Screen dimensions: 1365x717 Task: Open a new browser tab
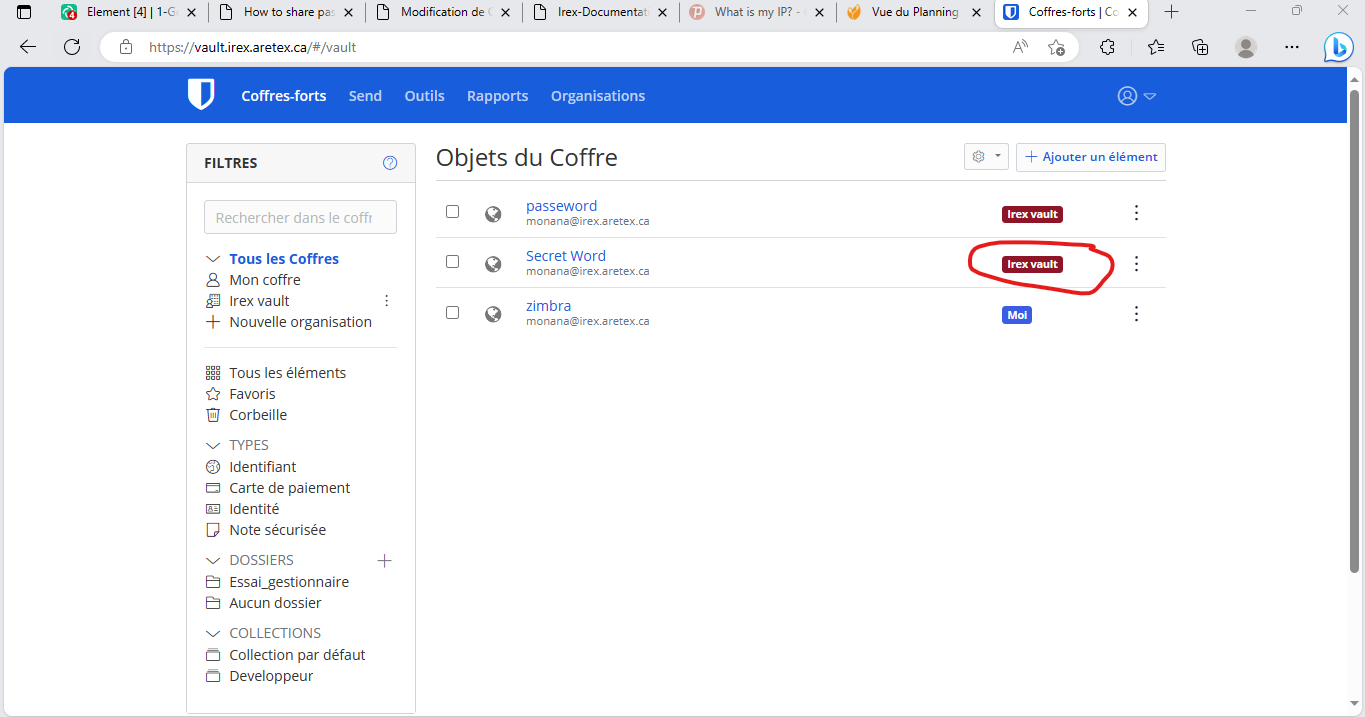pos(1172,12)
